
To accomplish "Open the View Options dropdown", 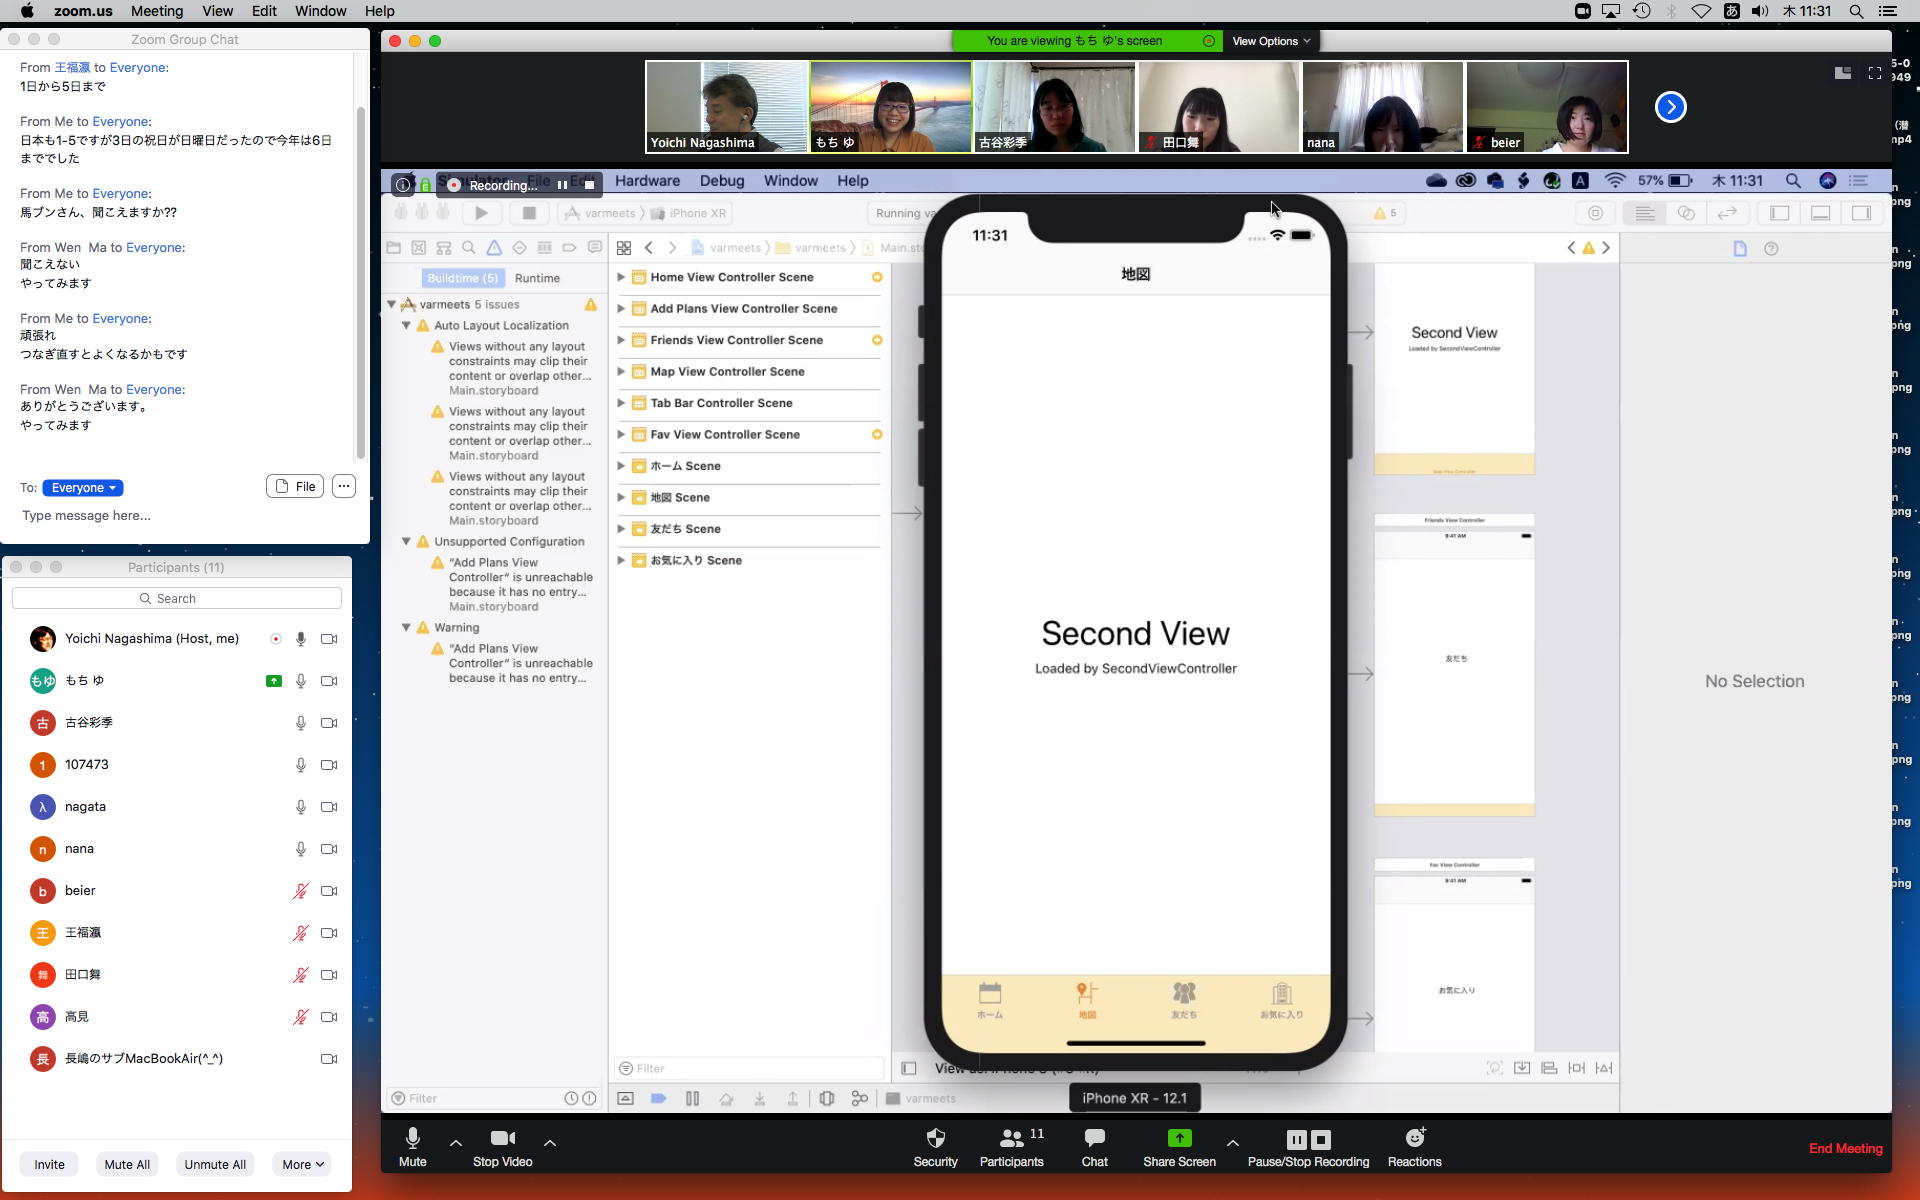I will tap(1270, 41).
